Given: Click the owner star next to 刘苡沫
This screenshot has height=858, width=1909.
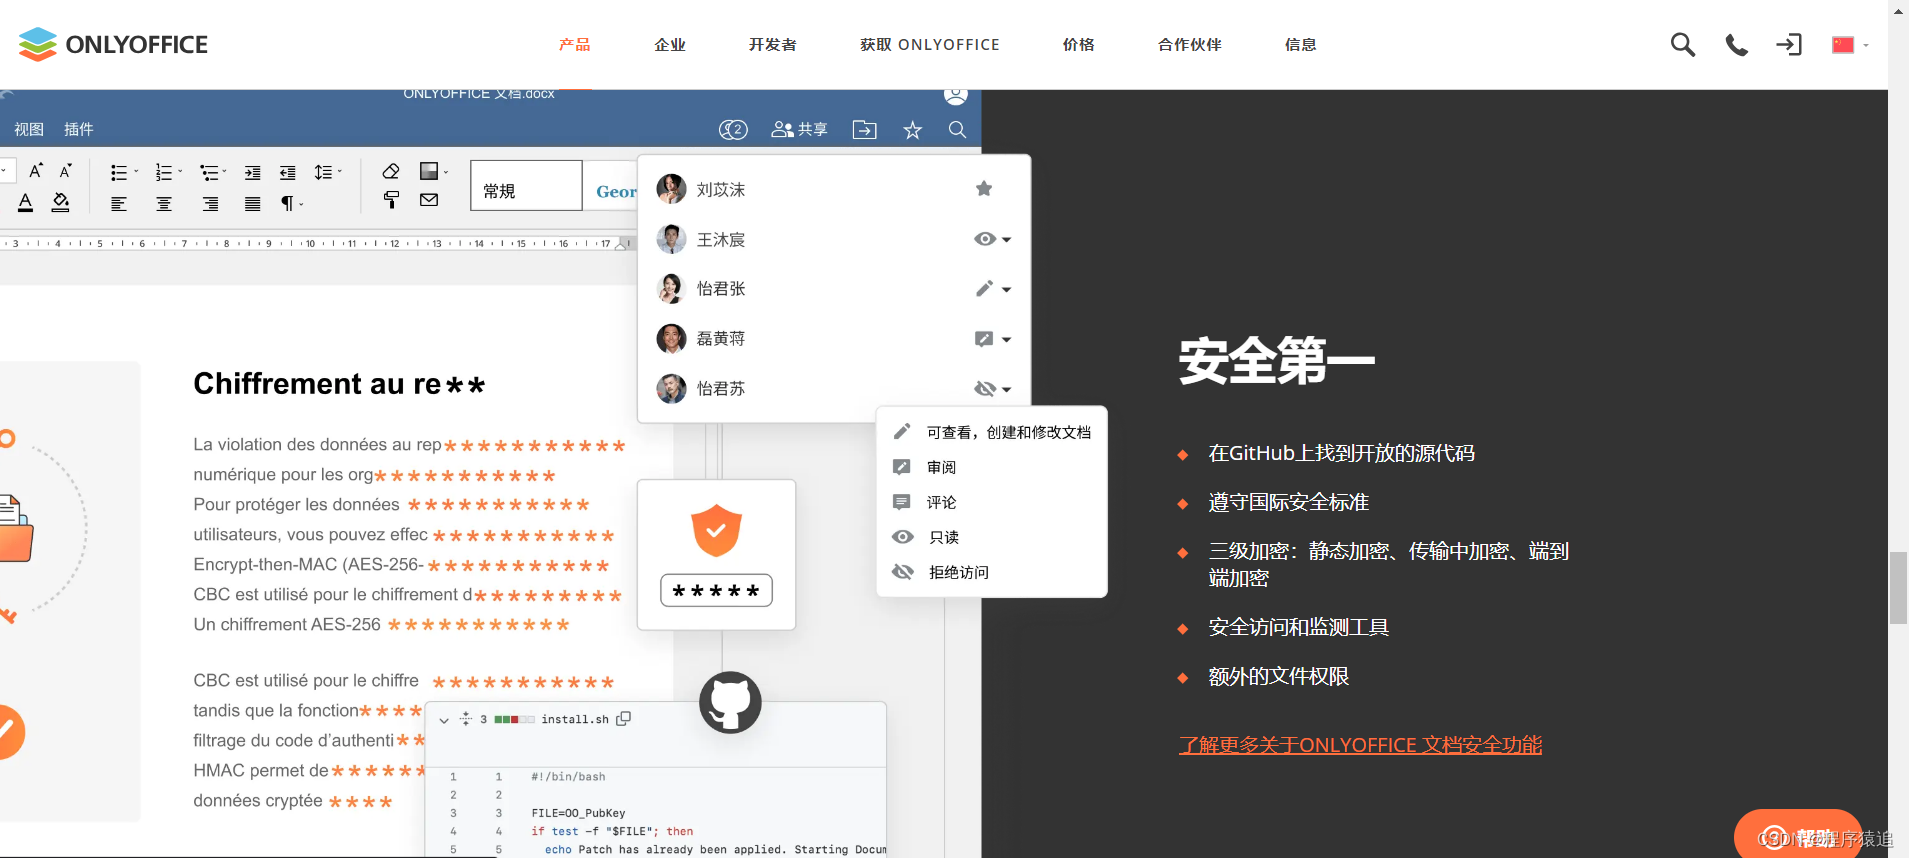Looking at the screenshot, I should pyautogui.click(x=984, y=189).
